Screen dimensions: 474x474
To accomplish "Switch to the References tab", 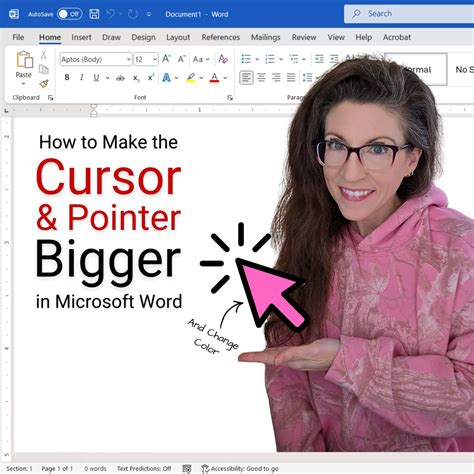I will click(221, 37).
